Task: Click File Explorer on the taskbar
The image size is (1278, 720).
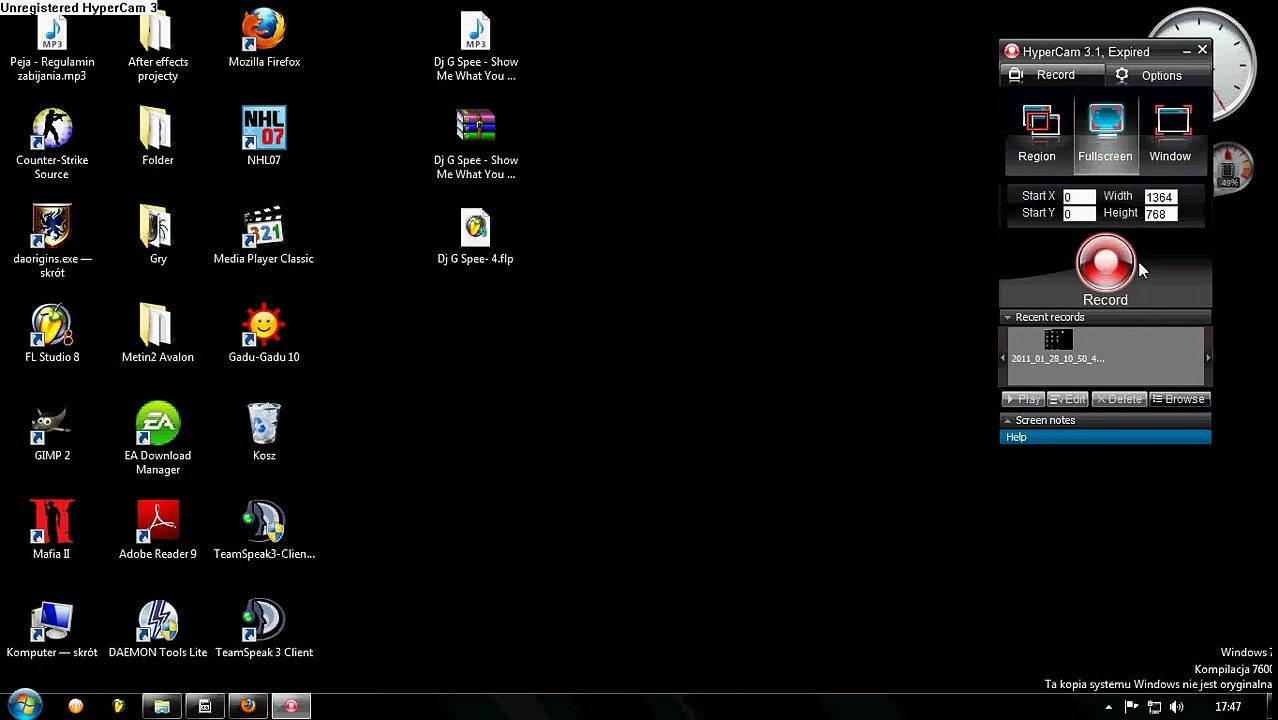Action: coord(162,706)
